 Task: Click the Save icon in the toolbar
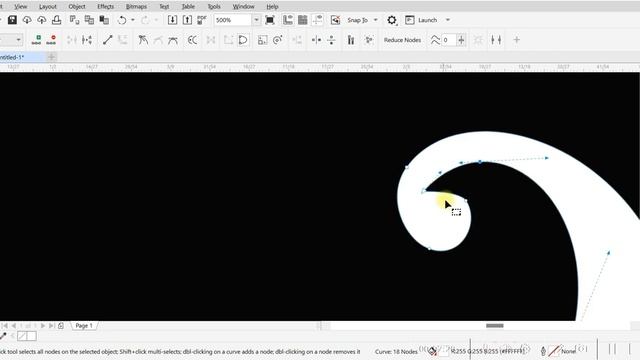coord(12,20)
